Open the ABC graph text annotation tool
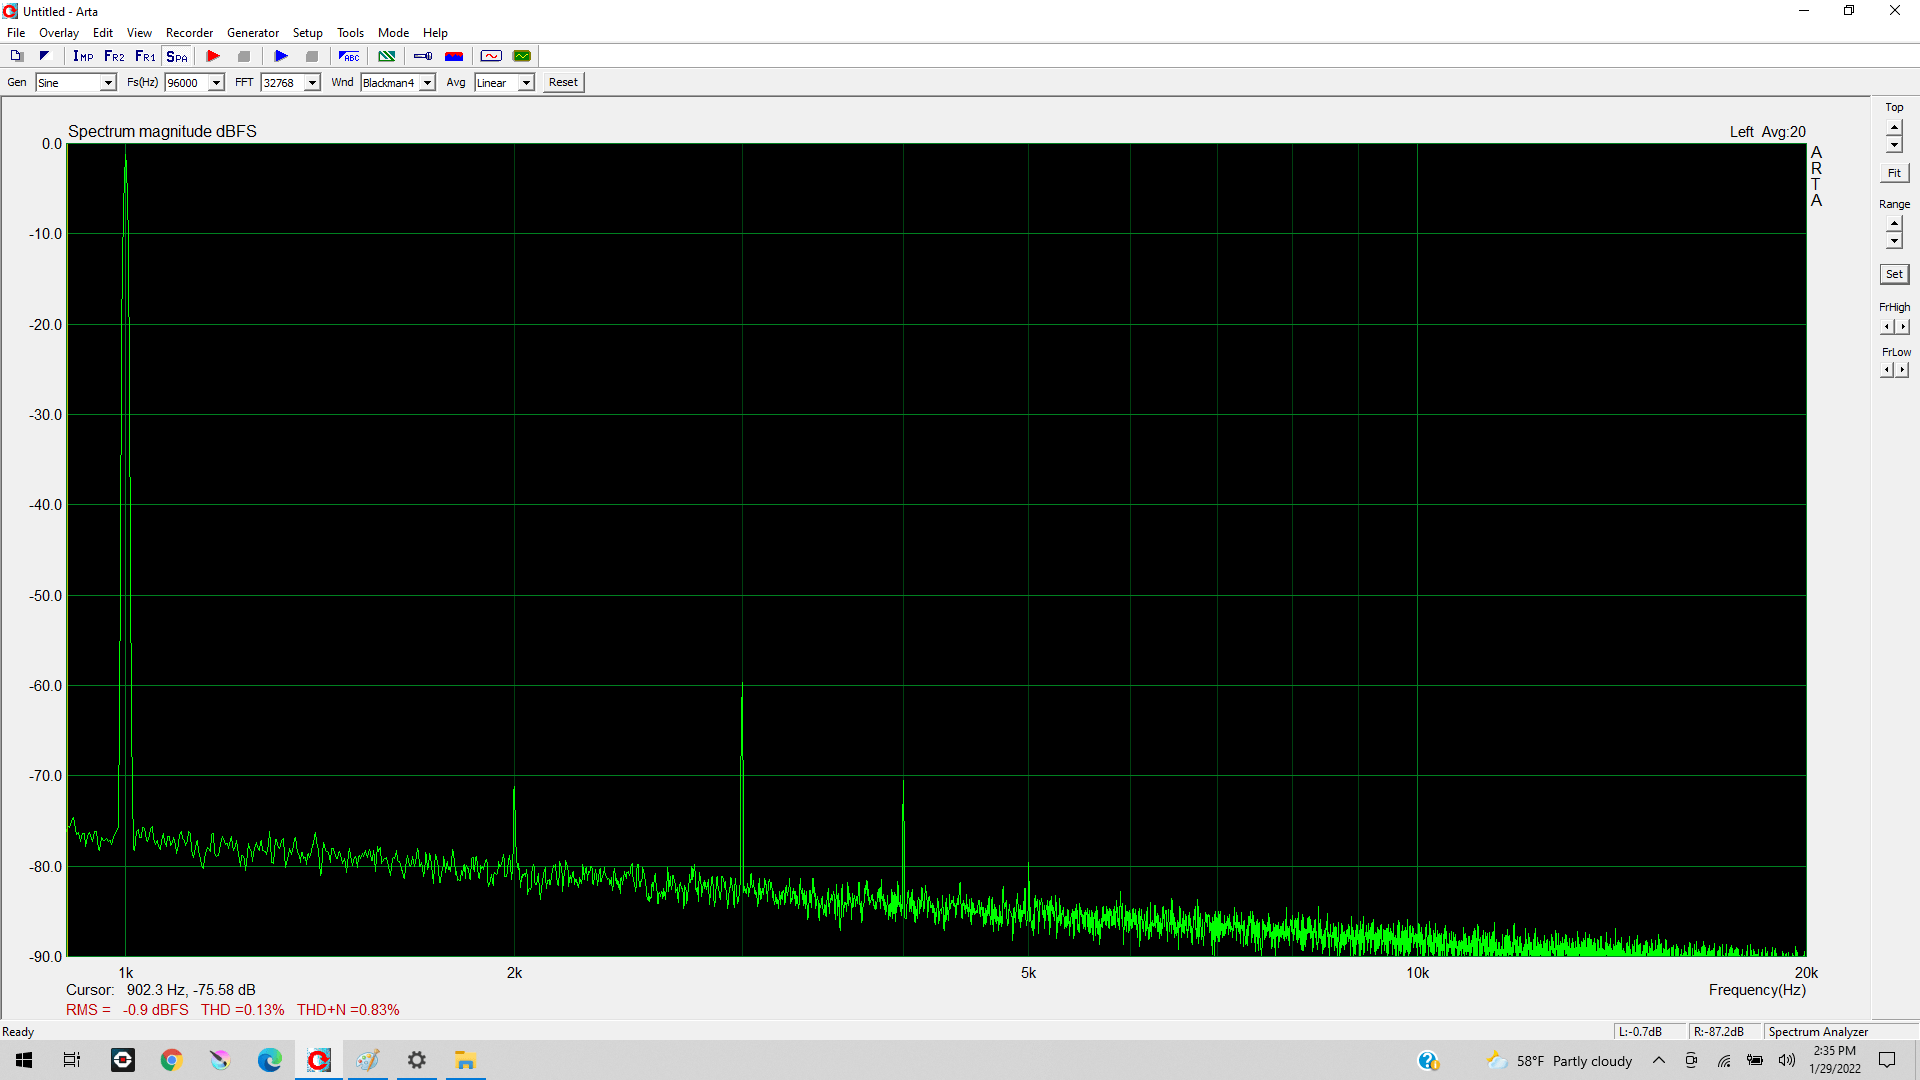 (349, 56)
